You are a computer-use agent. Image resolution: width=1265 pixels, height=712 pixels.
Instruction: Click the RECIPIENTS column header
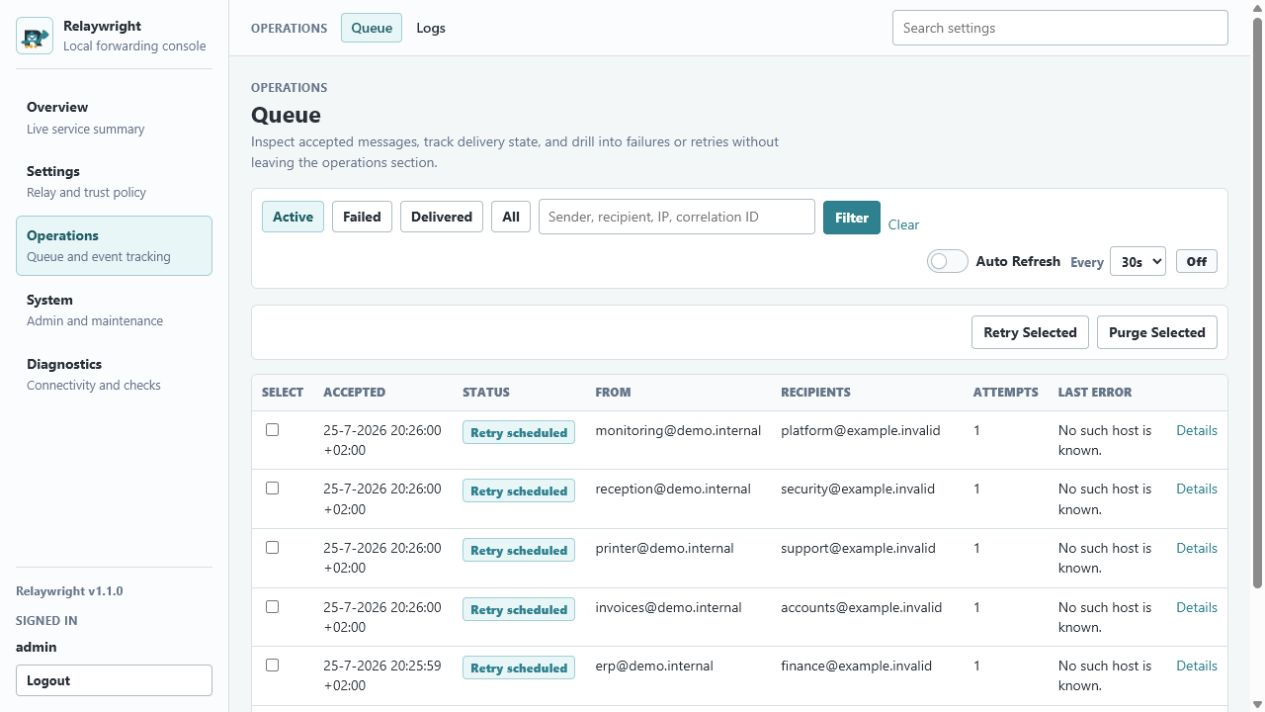[x=816, y=392]
